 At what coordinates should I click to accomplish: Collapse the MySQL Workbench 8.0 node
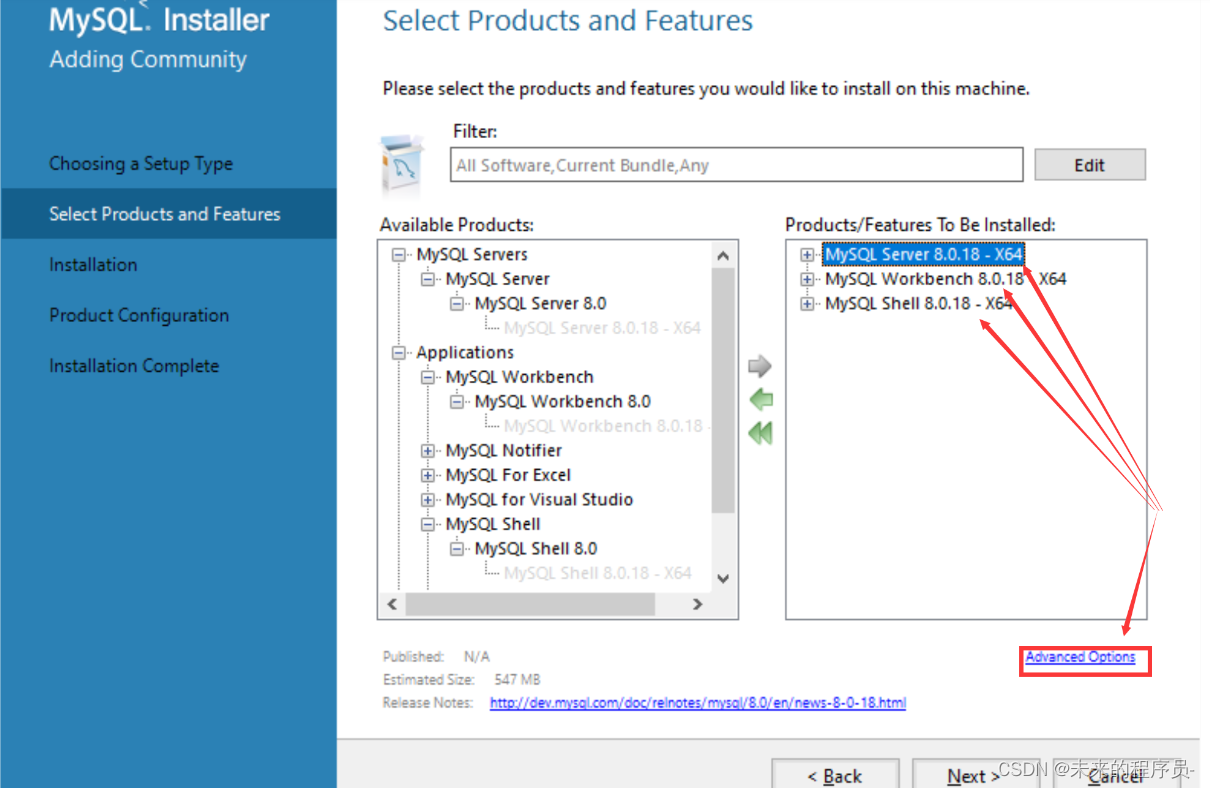tap(458, 402)
